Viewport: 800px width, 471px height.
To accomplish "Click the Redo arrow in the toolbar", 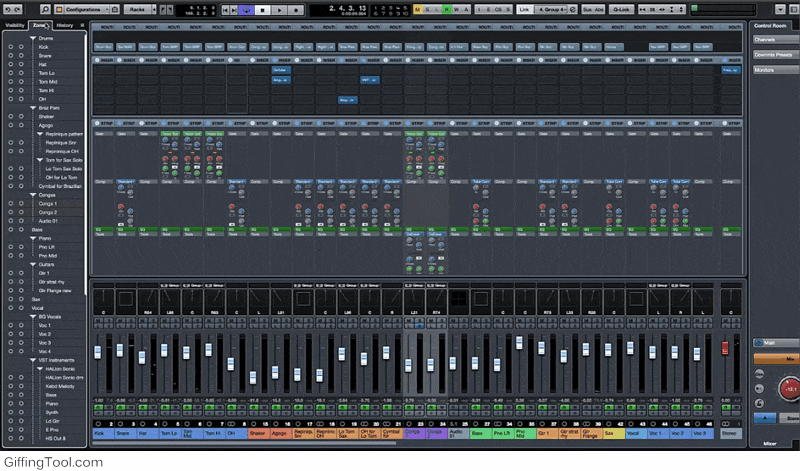I will point(18,9).
